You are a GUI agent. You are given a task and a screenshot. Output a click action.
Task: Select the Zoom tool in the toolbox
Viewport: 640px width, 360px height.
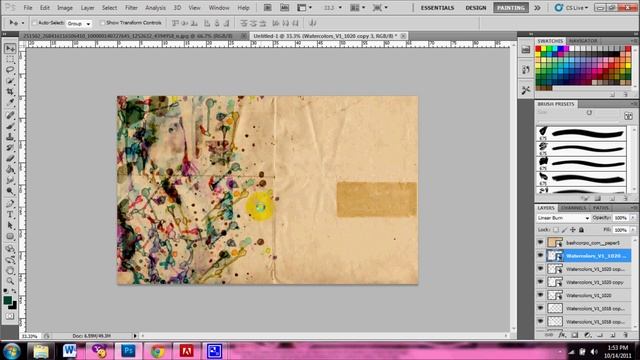10,281
